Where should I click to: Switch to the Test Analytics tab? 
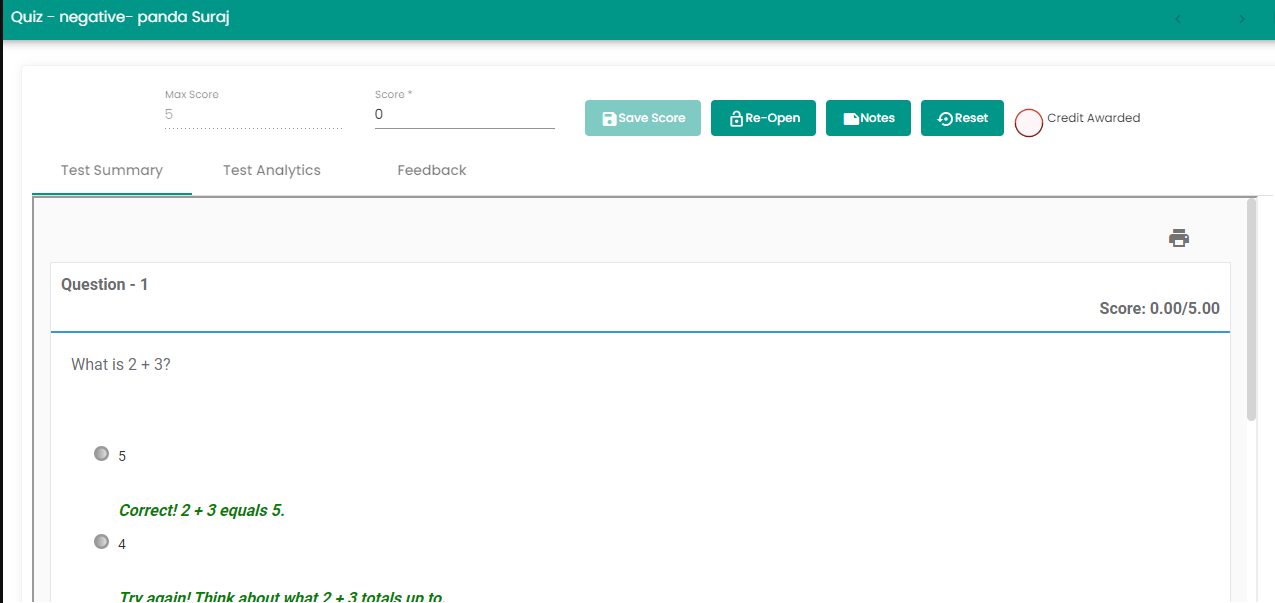[272, 170]
